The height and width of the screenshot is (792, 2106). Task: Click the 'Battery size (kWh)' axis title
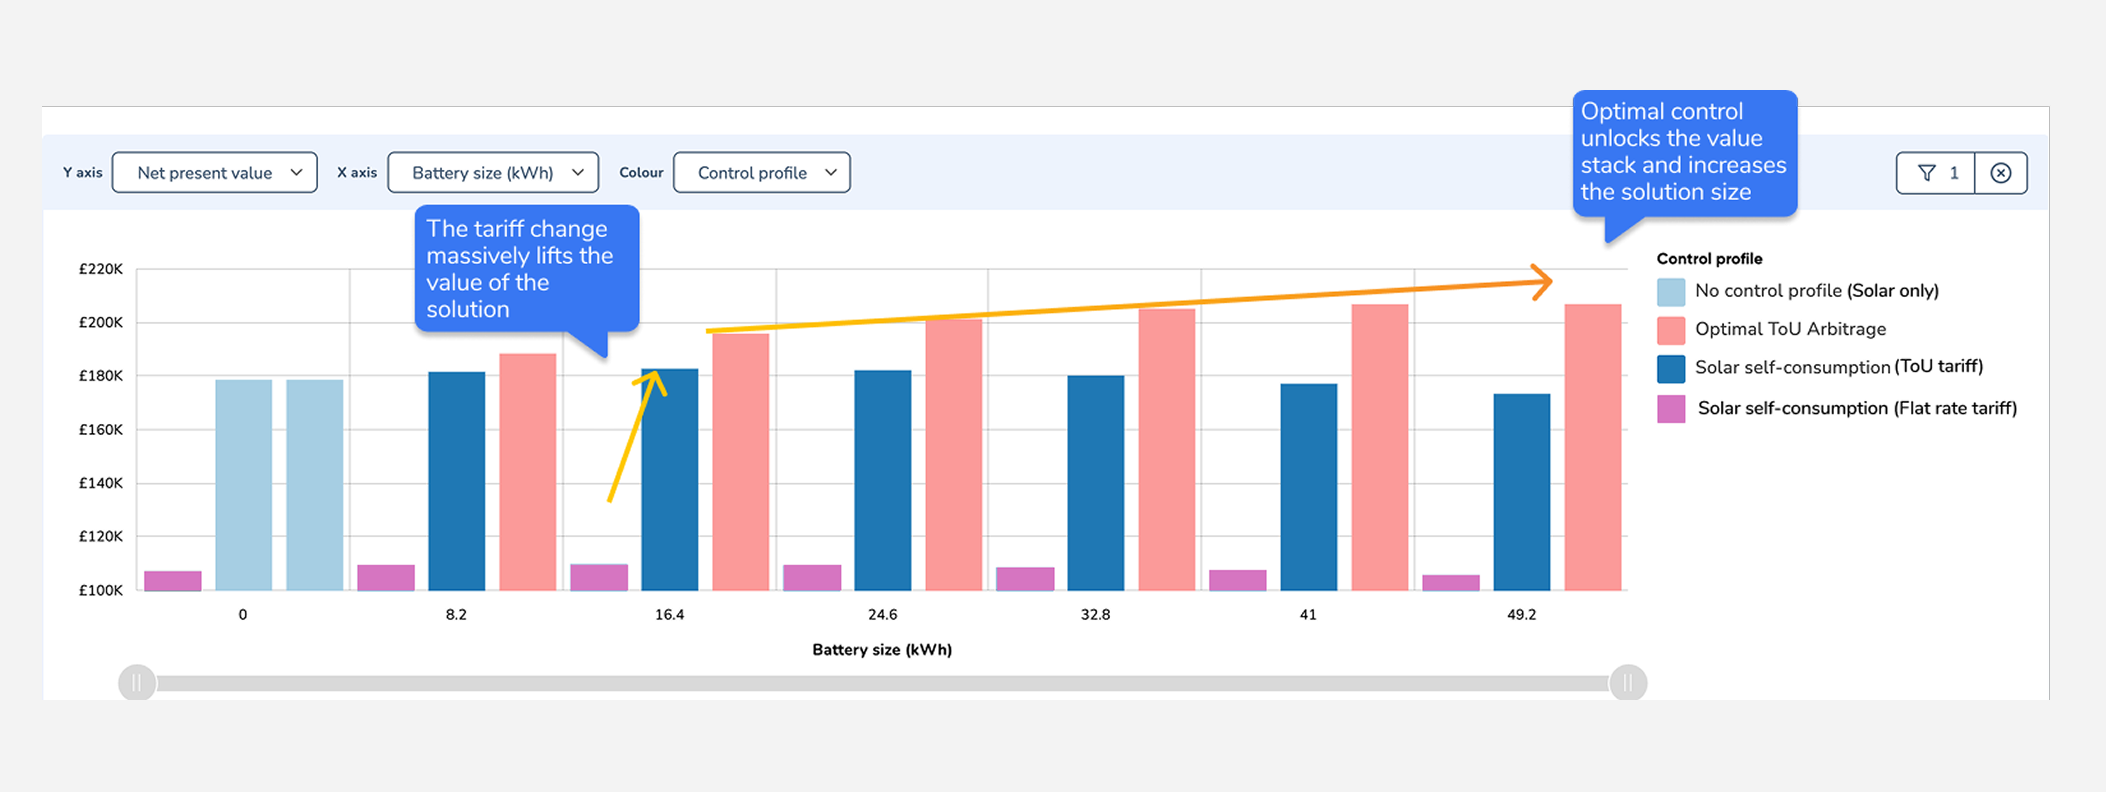pyautogui.click(x=882, y=650)
